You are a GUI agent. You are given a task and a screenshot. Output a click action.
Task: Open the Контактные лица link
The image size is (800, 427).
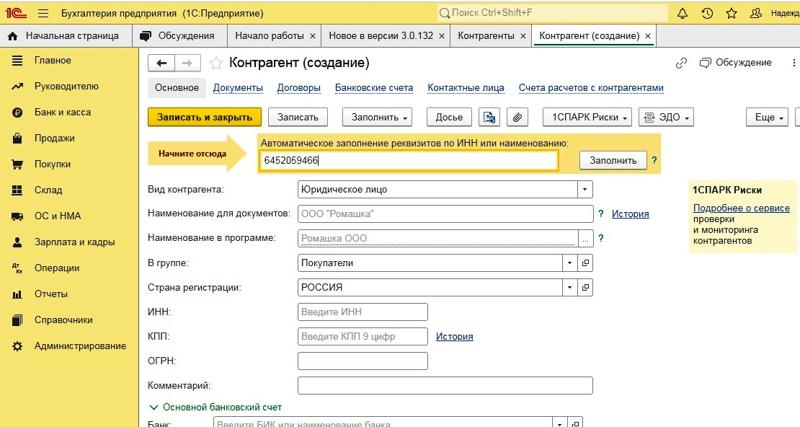point(466,88)
